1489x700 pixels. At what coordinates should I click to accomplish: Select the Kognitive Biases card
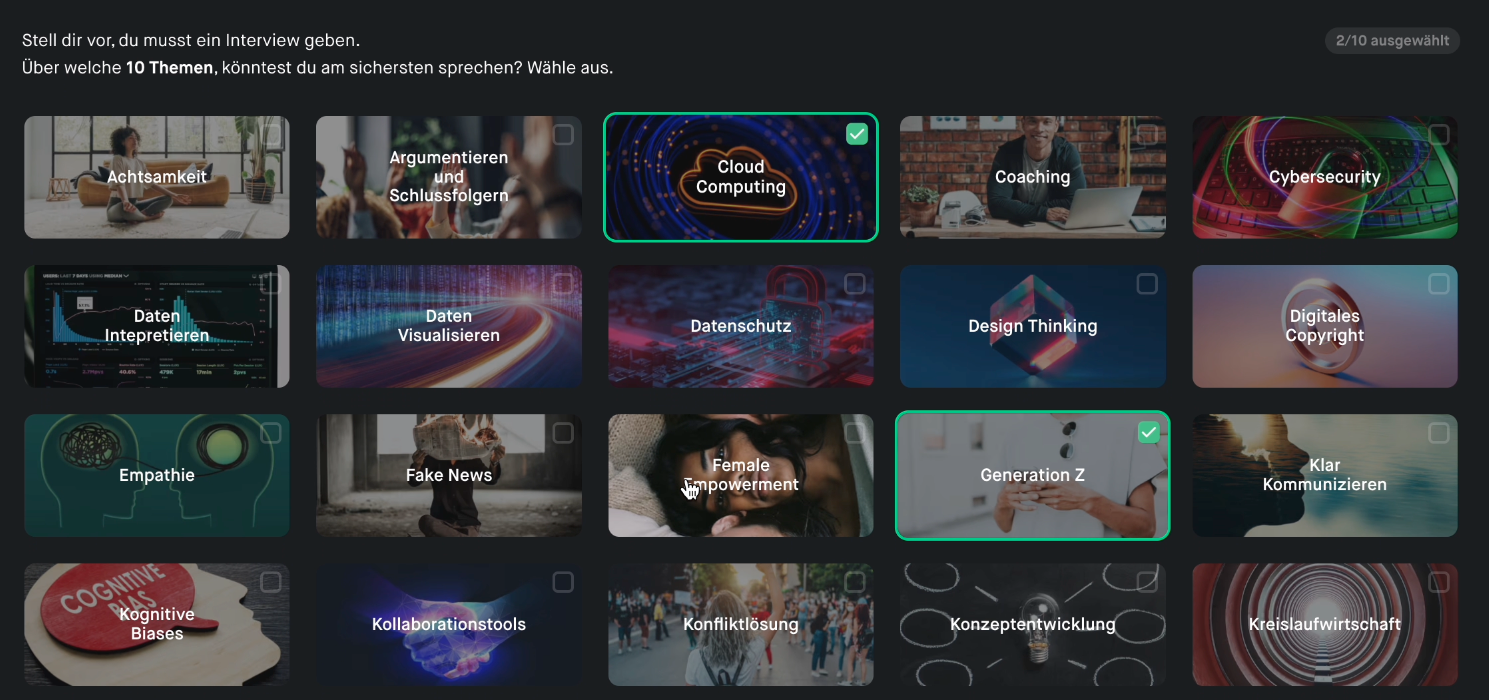point(157,624)
